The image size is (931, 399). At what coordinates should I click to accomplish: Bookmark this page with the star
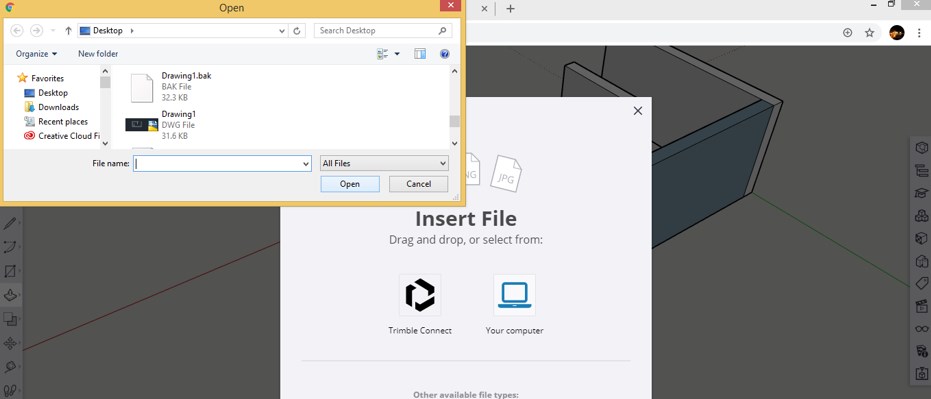869,33
